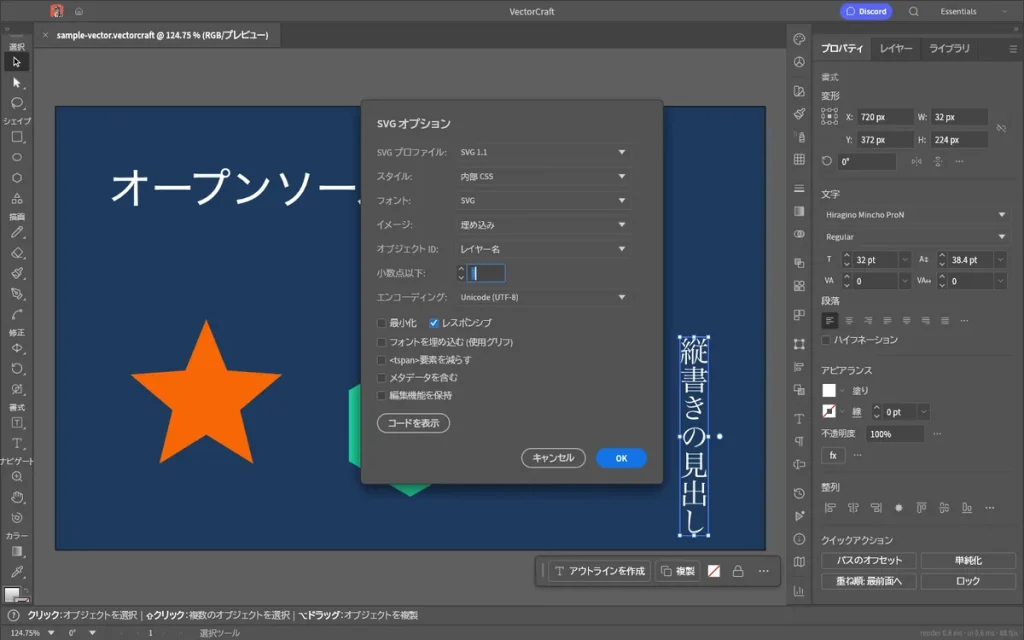
Task: Enable 編集機能を保持 checkbox
Action: [381, 395]
